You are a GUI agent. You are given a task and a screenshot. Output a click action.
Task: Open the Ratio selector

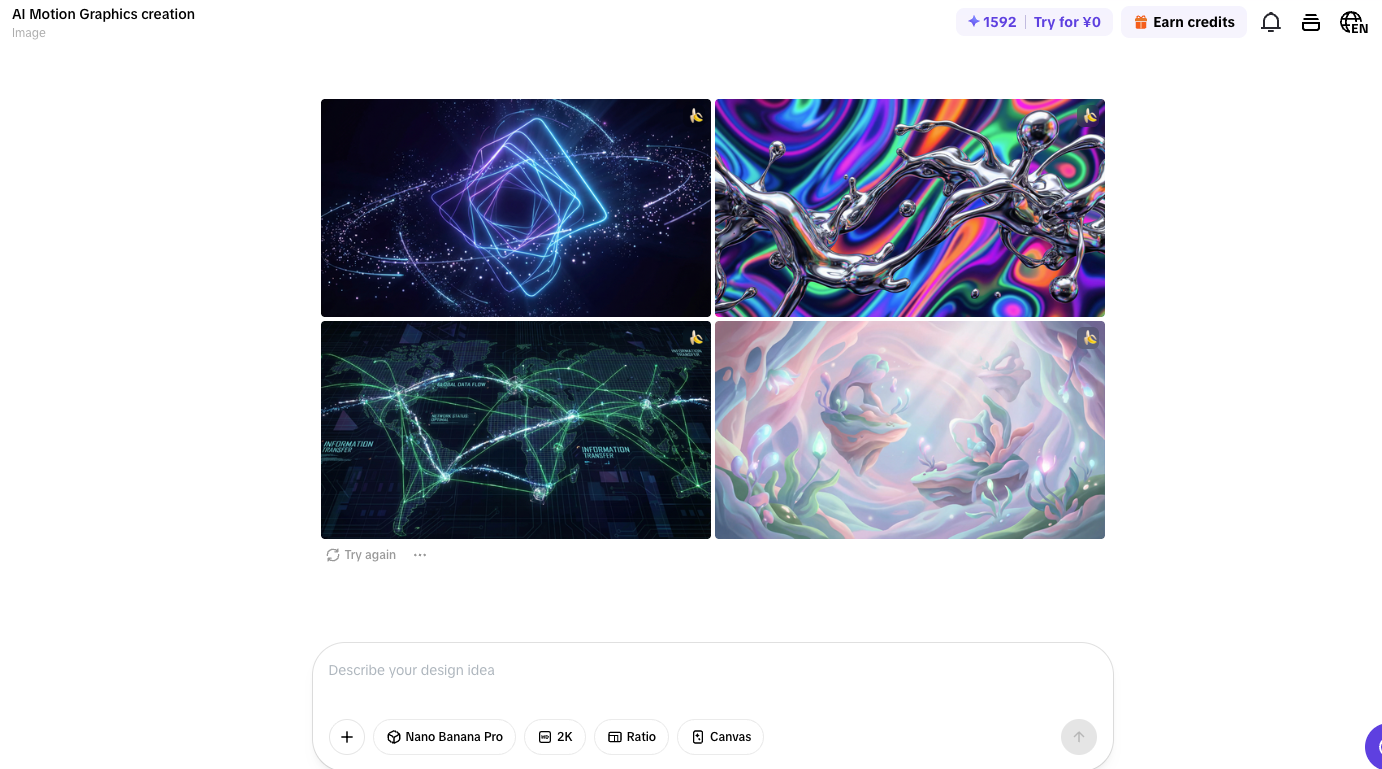pos(631,737)
